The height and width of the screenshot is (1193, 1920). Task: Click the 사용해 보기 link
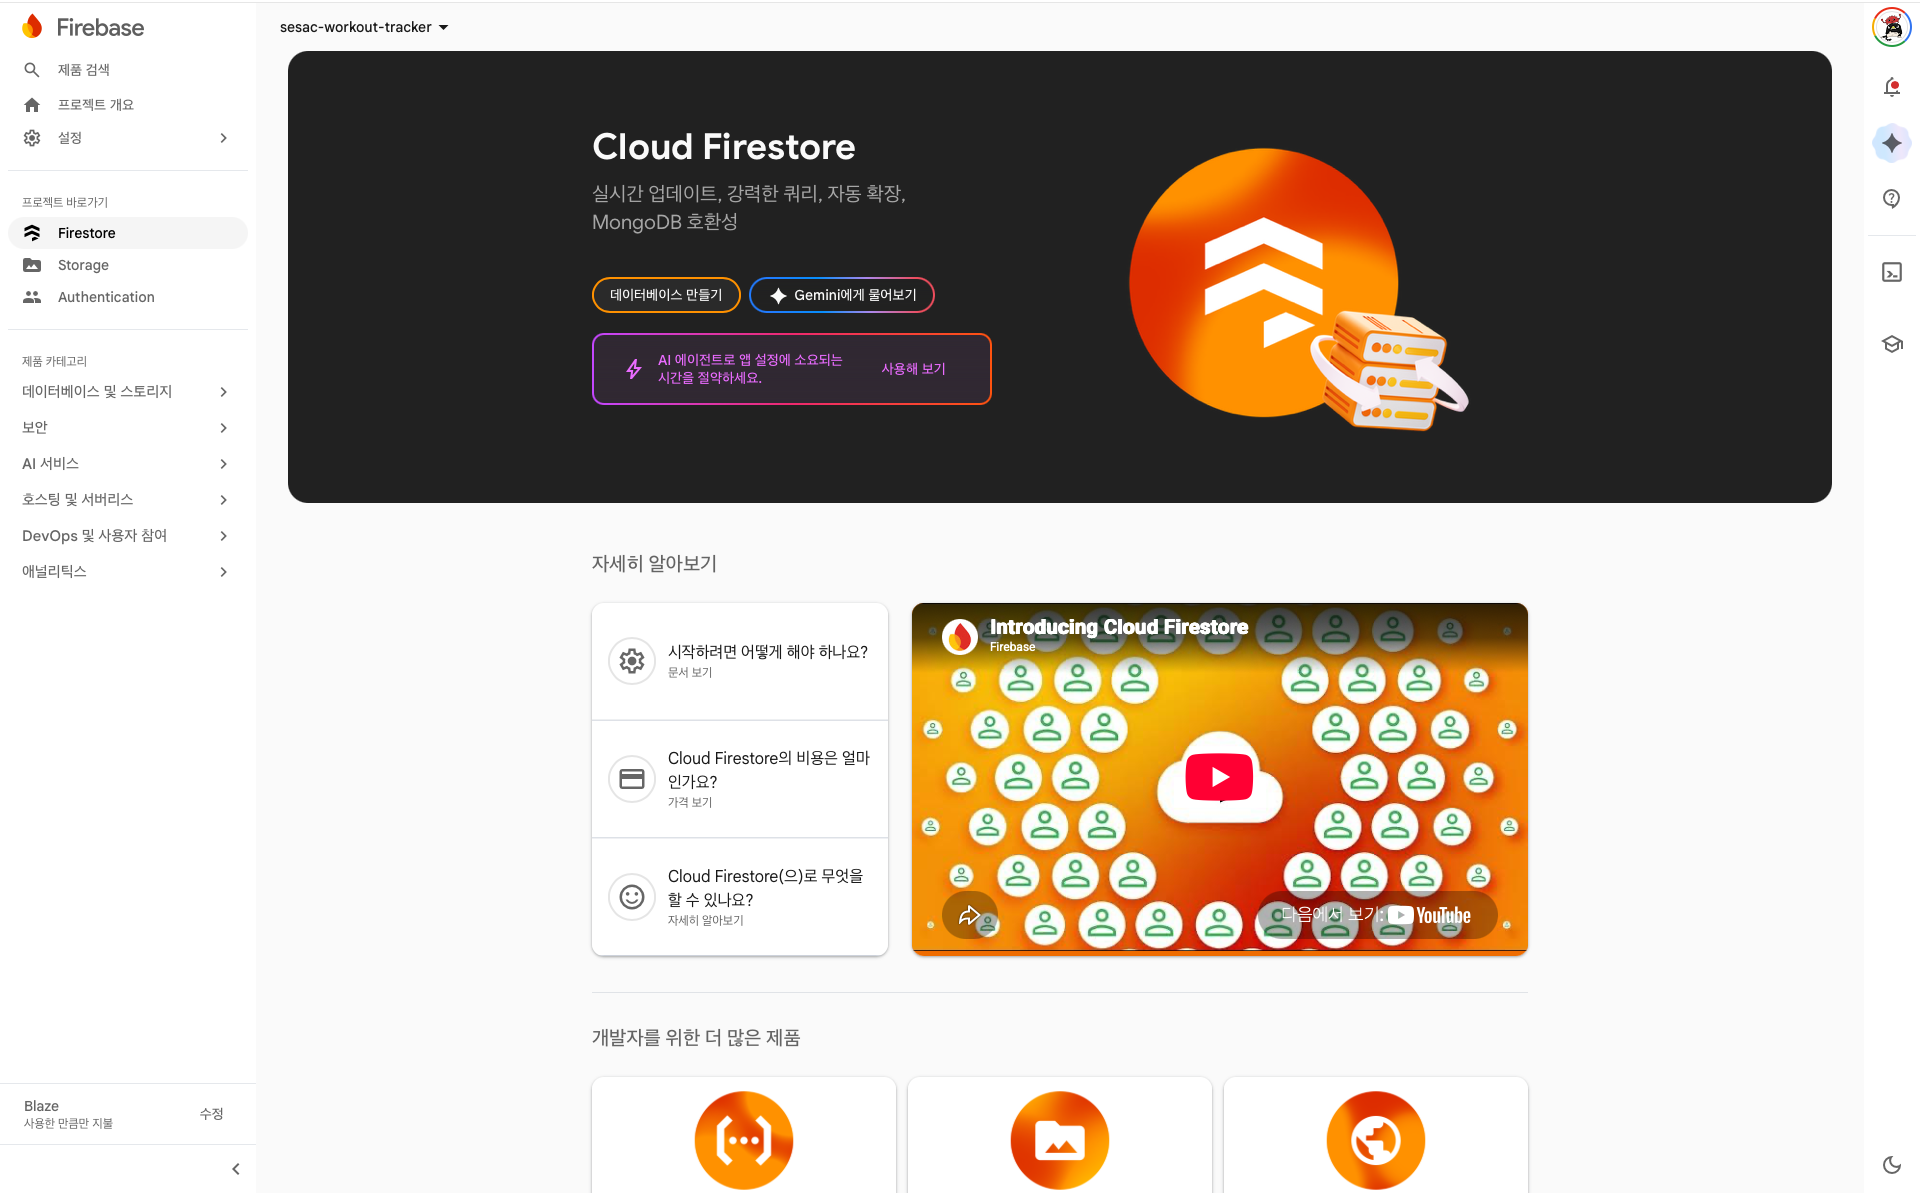(x=913, y=369)
